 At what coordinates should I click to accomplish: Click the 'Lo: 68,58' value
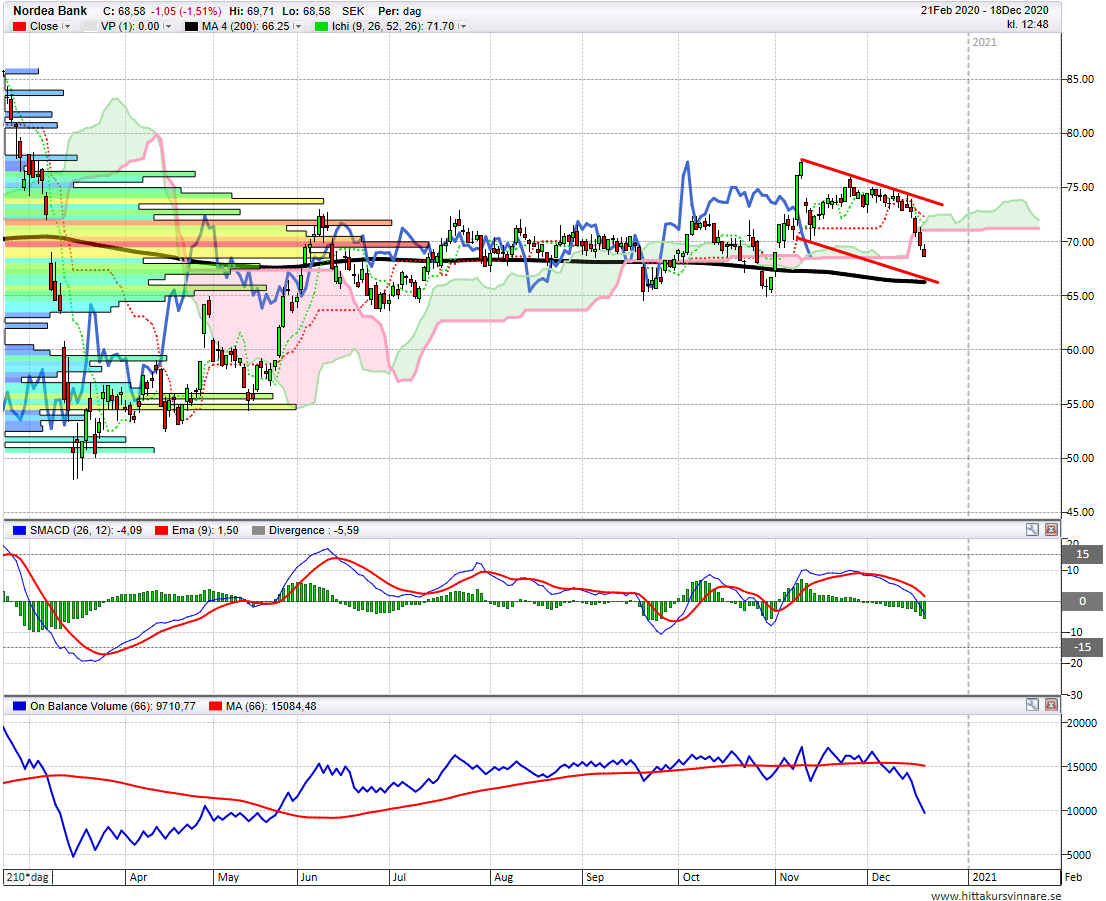point(305,11)
